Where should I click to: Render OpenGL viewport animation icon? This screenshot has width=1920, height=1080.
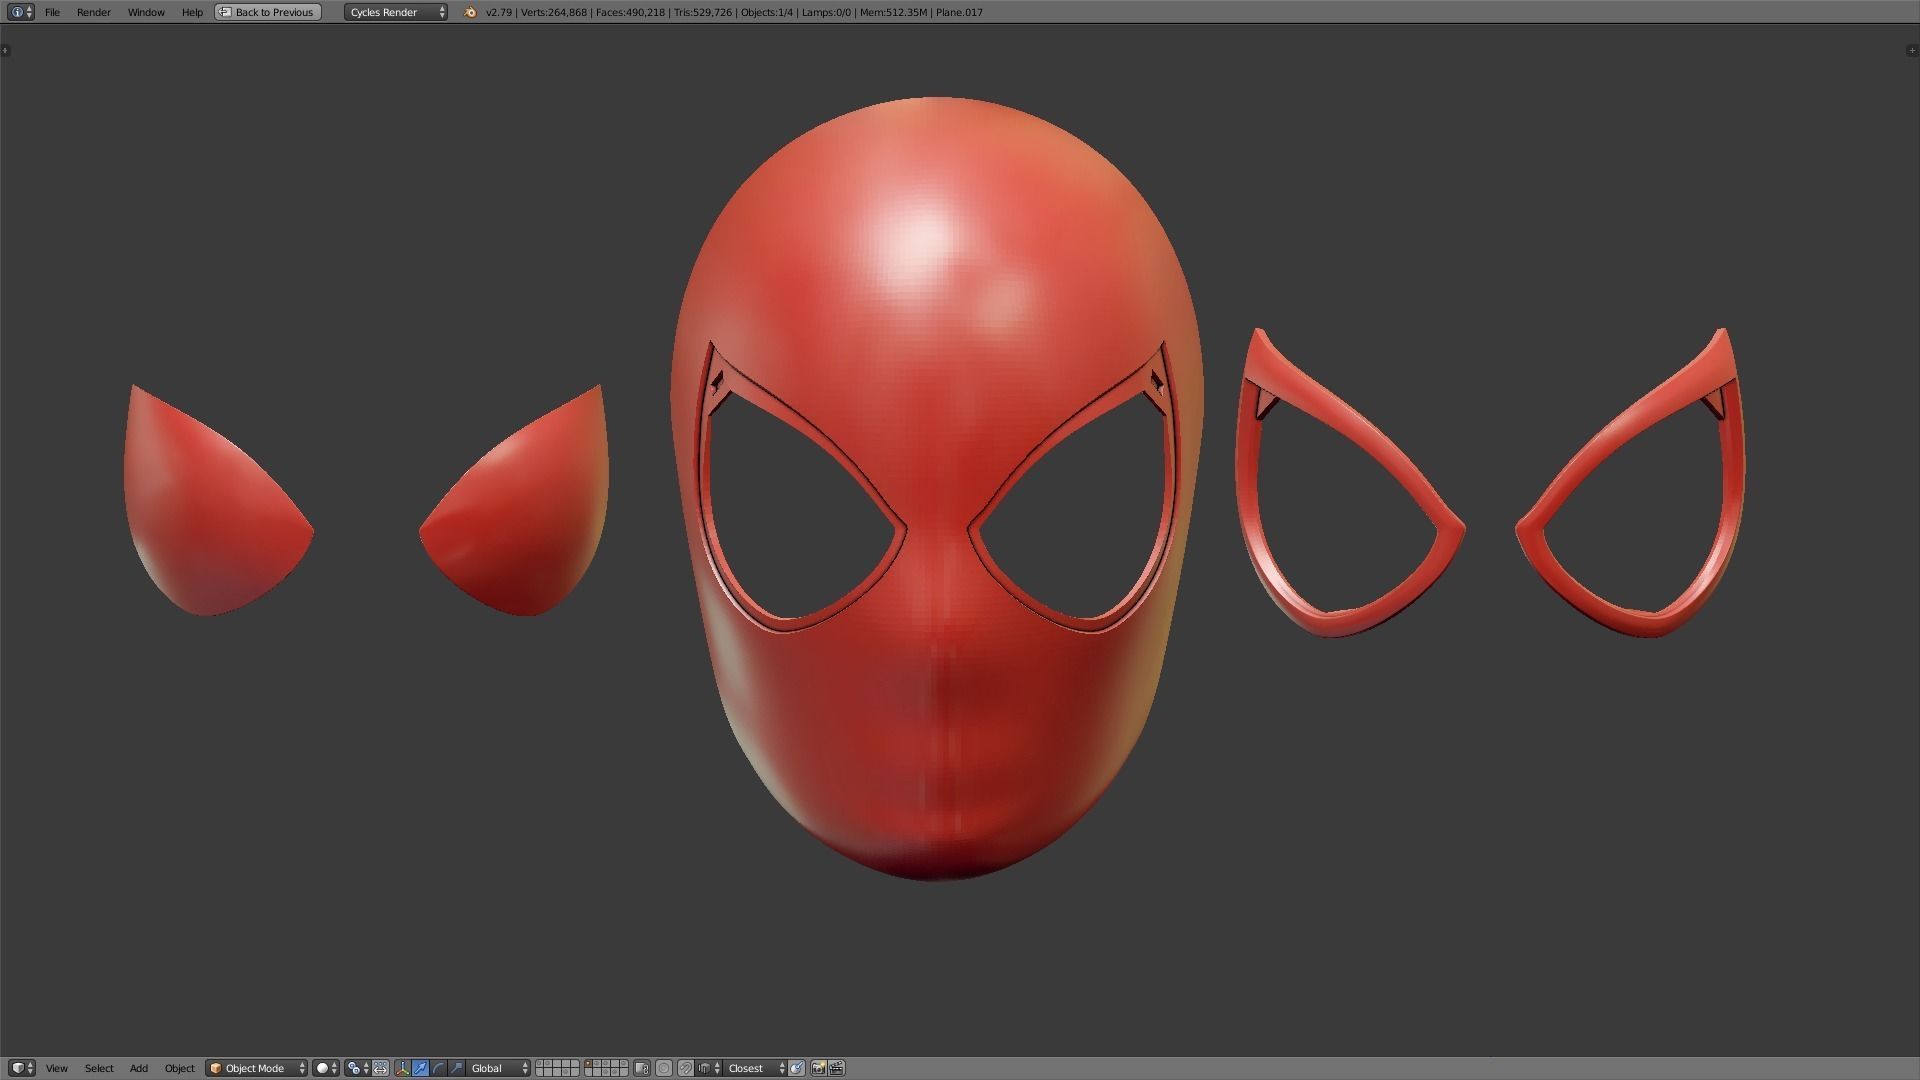click(837, 1068)
